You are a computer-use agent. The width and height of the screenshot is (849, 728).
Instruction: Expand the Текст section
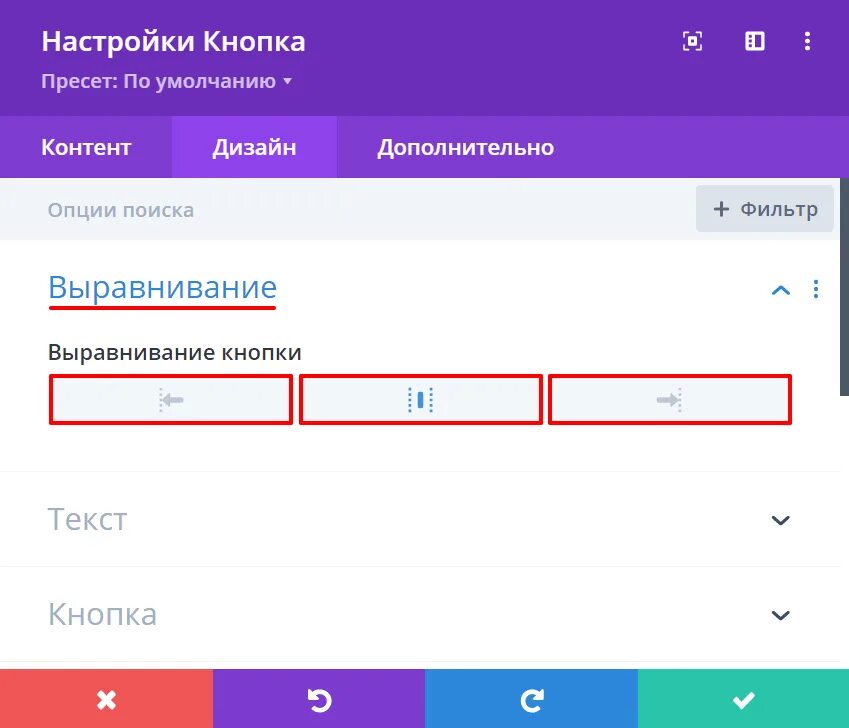point(420,520)
